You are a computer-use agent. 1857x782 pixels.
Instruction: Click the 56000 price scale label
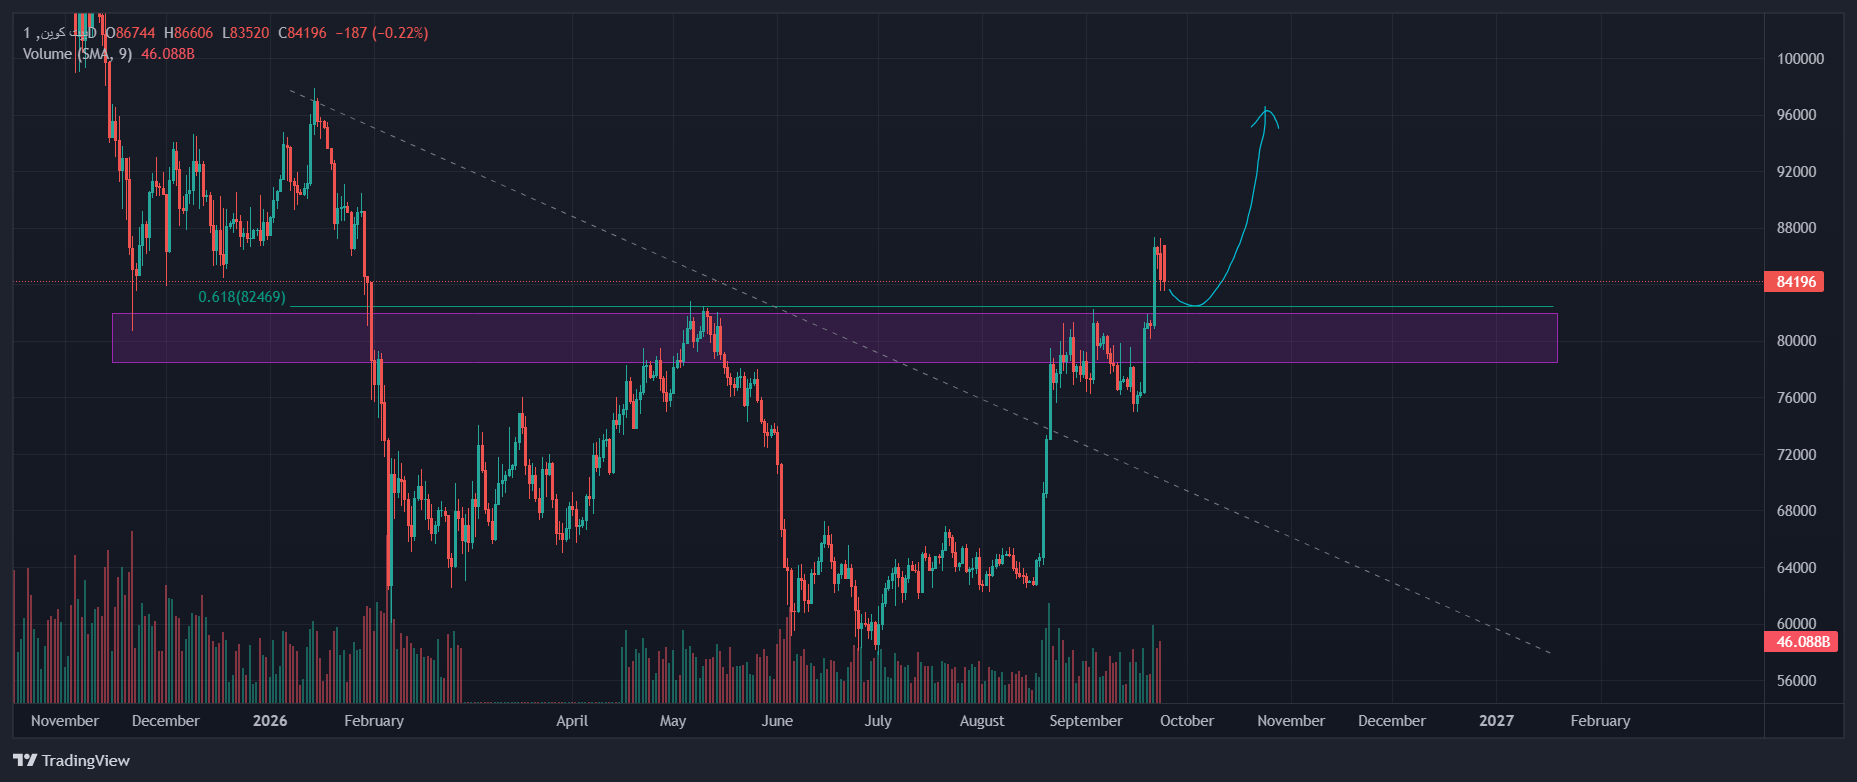point(1796,681)
